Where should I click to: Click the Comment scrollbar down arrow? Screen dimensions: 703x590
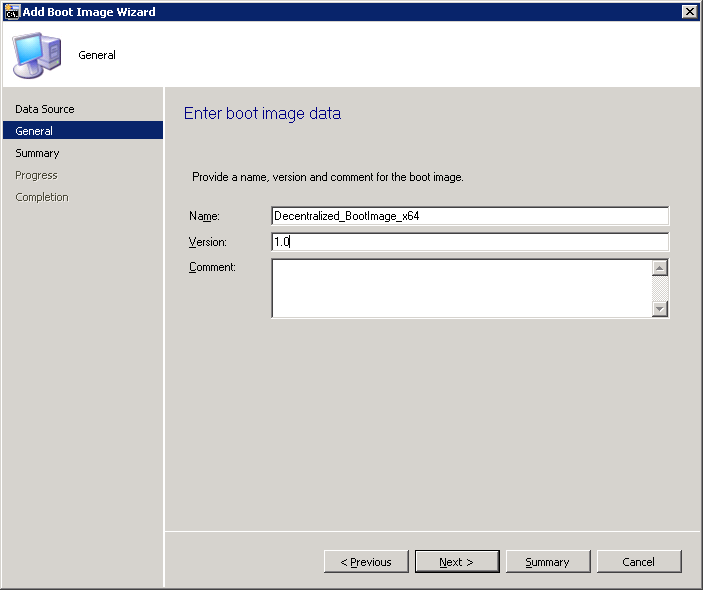click(x=660, y=308)
